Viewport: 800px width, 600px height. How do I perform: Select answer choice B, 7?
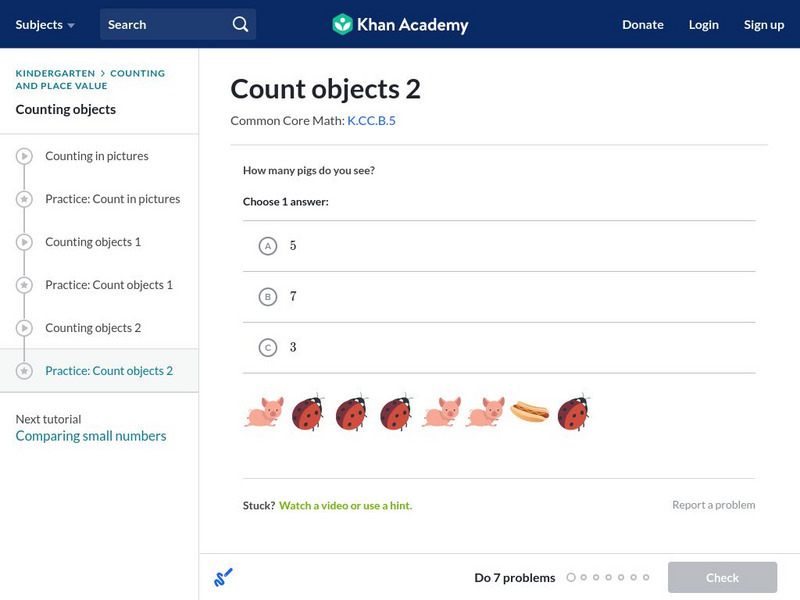267,297
